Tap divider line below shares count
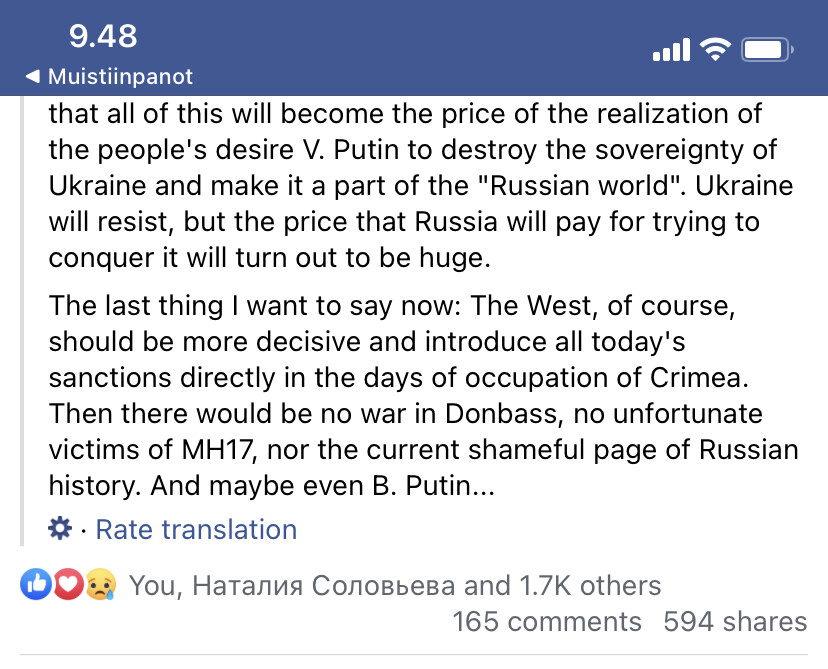This screenshot has height=669, width=828. tap(414, 655)
